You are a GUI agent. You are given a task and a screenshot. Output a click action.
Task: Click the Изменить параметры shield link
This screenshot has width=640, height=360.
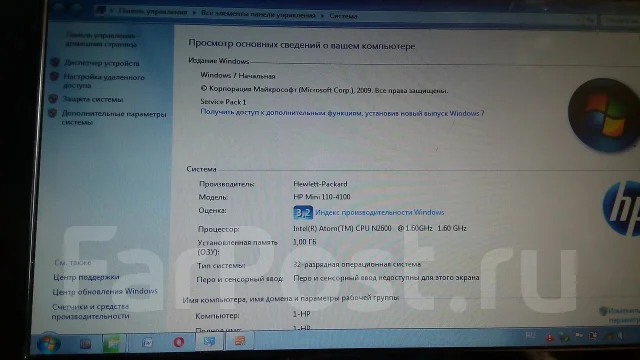click(620, 316)
